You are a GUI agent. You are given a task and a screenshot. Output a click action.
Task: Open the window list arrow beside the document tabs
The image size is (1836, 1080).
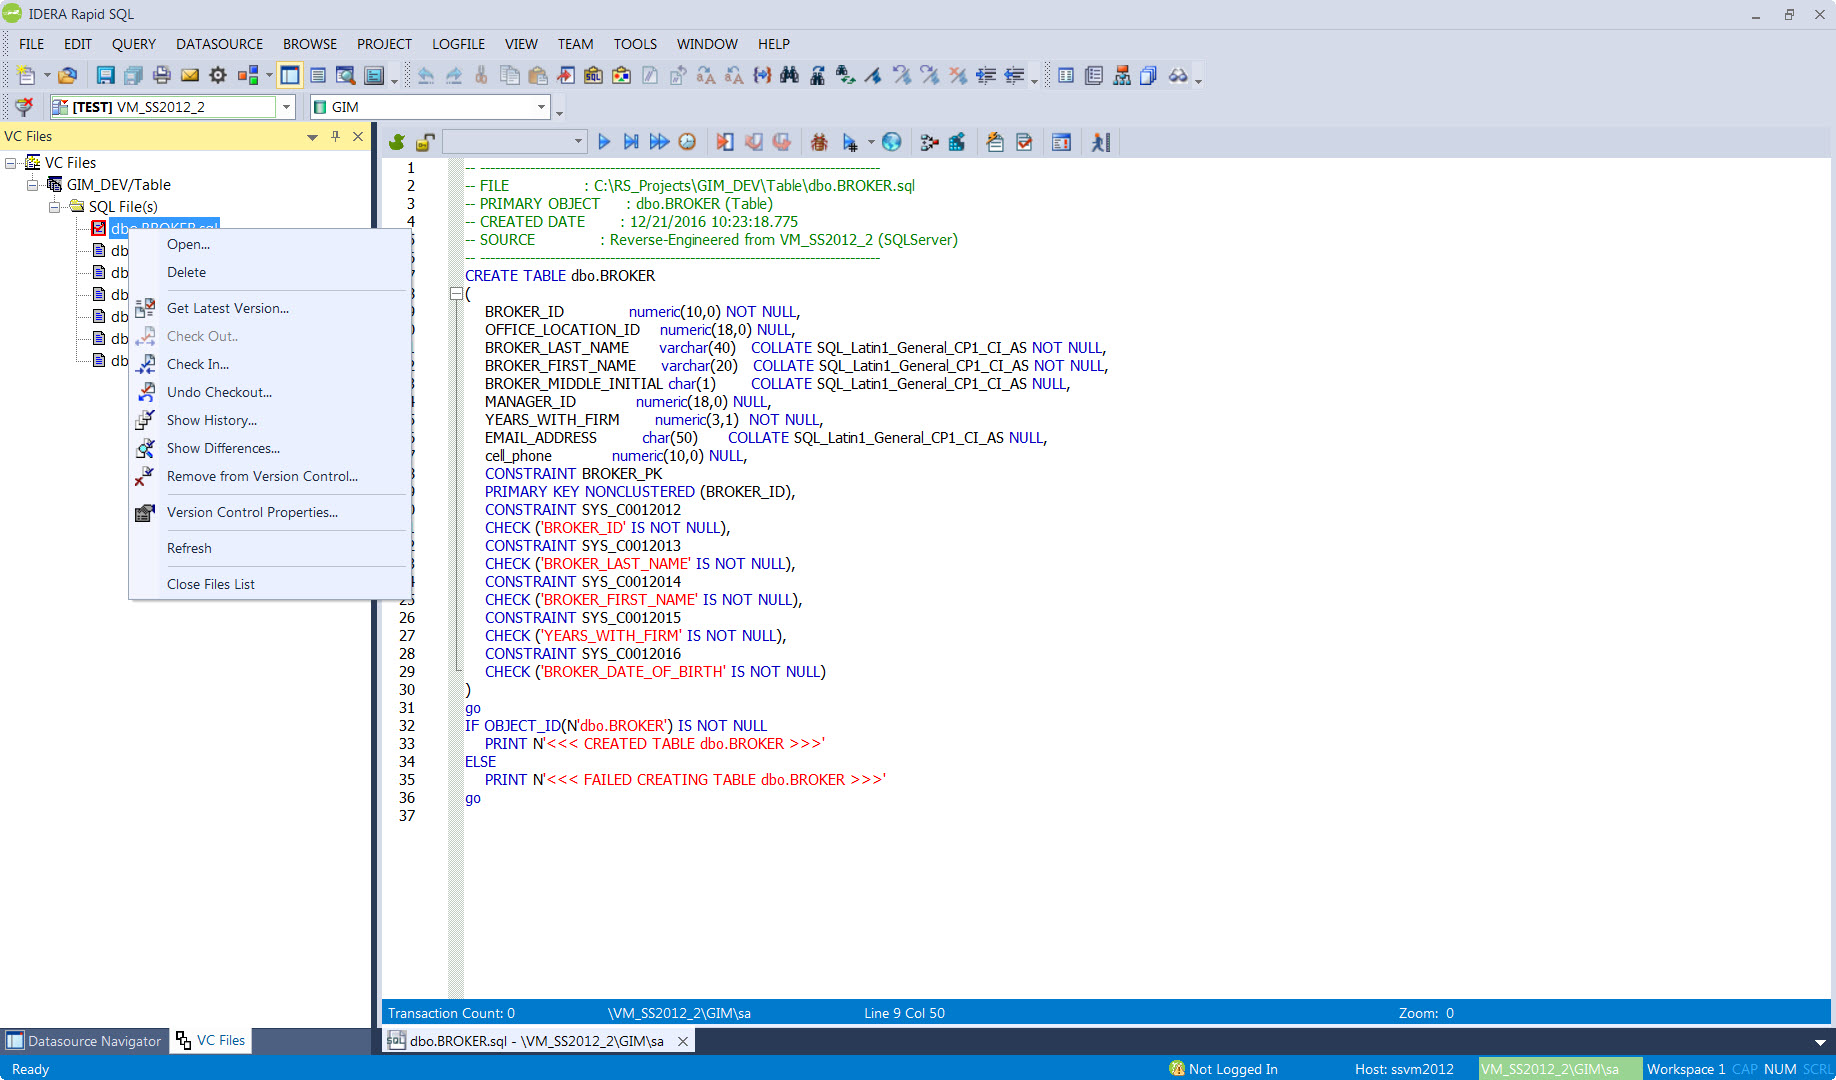1820,1042
